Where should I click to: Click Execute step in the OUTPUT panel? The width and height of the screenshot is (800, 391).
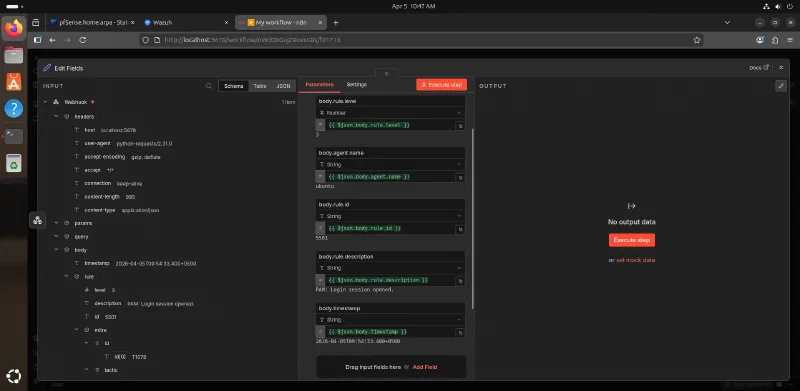(632, 240)
